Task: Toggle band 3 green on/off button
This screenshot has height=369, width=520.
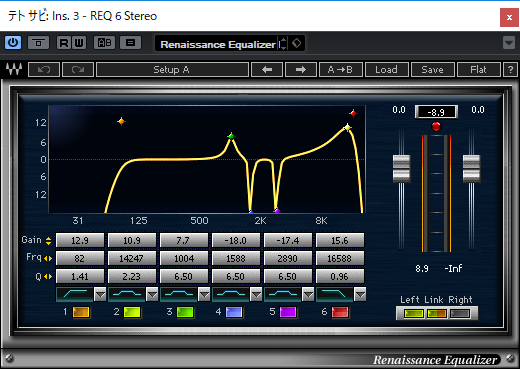Action: point(185,312)
